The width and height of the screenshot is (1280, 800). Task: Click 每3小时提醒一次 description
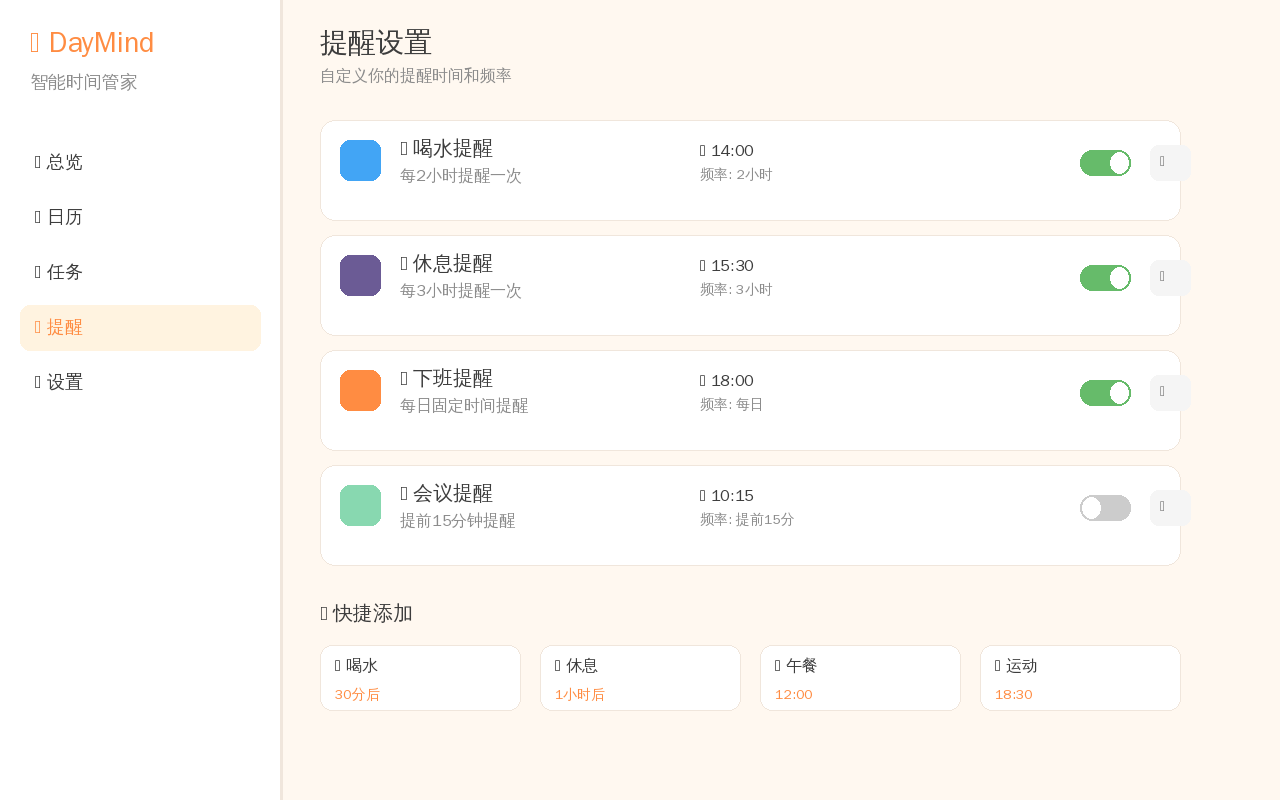(x=461, y=291)
